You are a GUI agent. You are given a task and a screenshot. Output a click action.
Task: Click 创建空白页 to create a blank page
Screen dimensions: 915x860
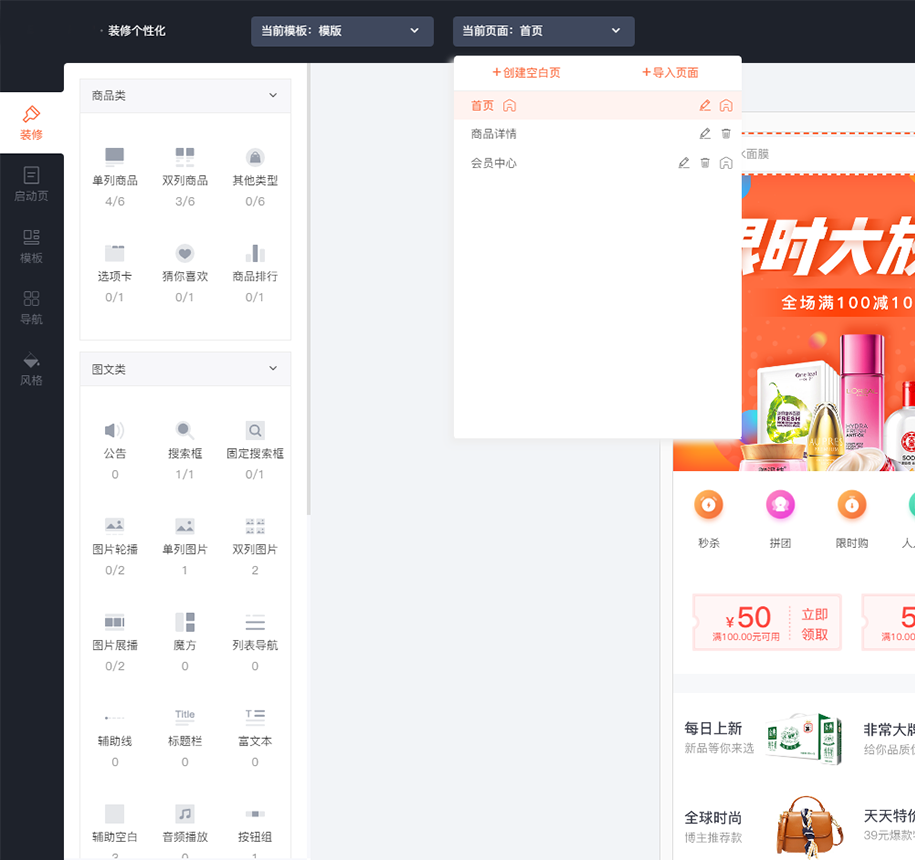coord(526,72)
